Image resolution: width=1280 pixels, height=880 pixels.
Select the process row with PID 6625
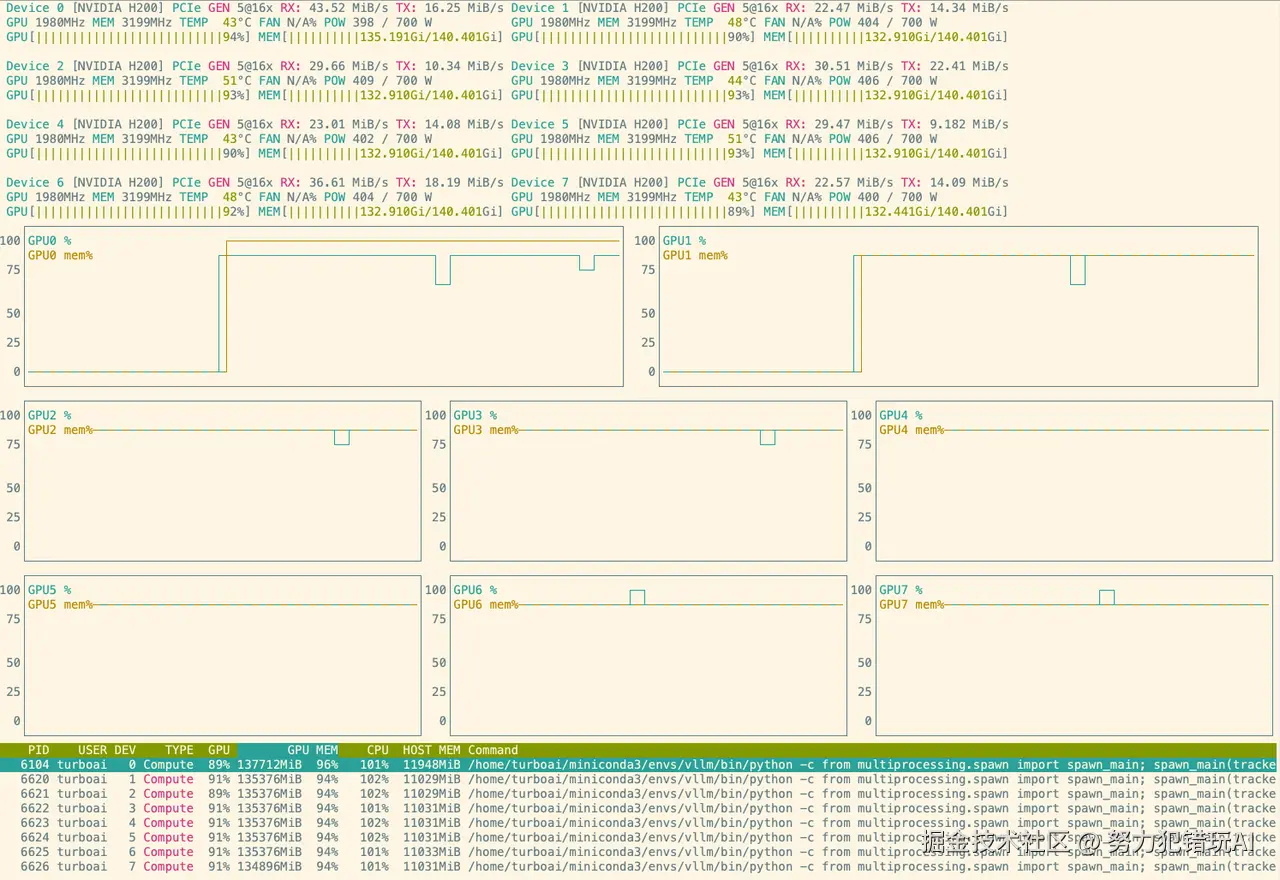click(640, 852)
